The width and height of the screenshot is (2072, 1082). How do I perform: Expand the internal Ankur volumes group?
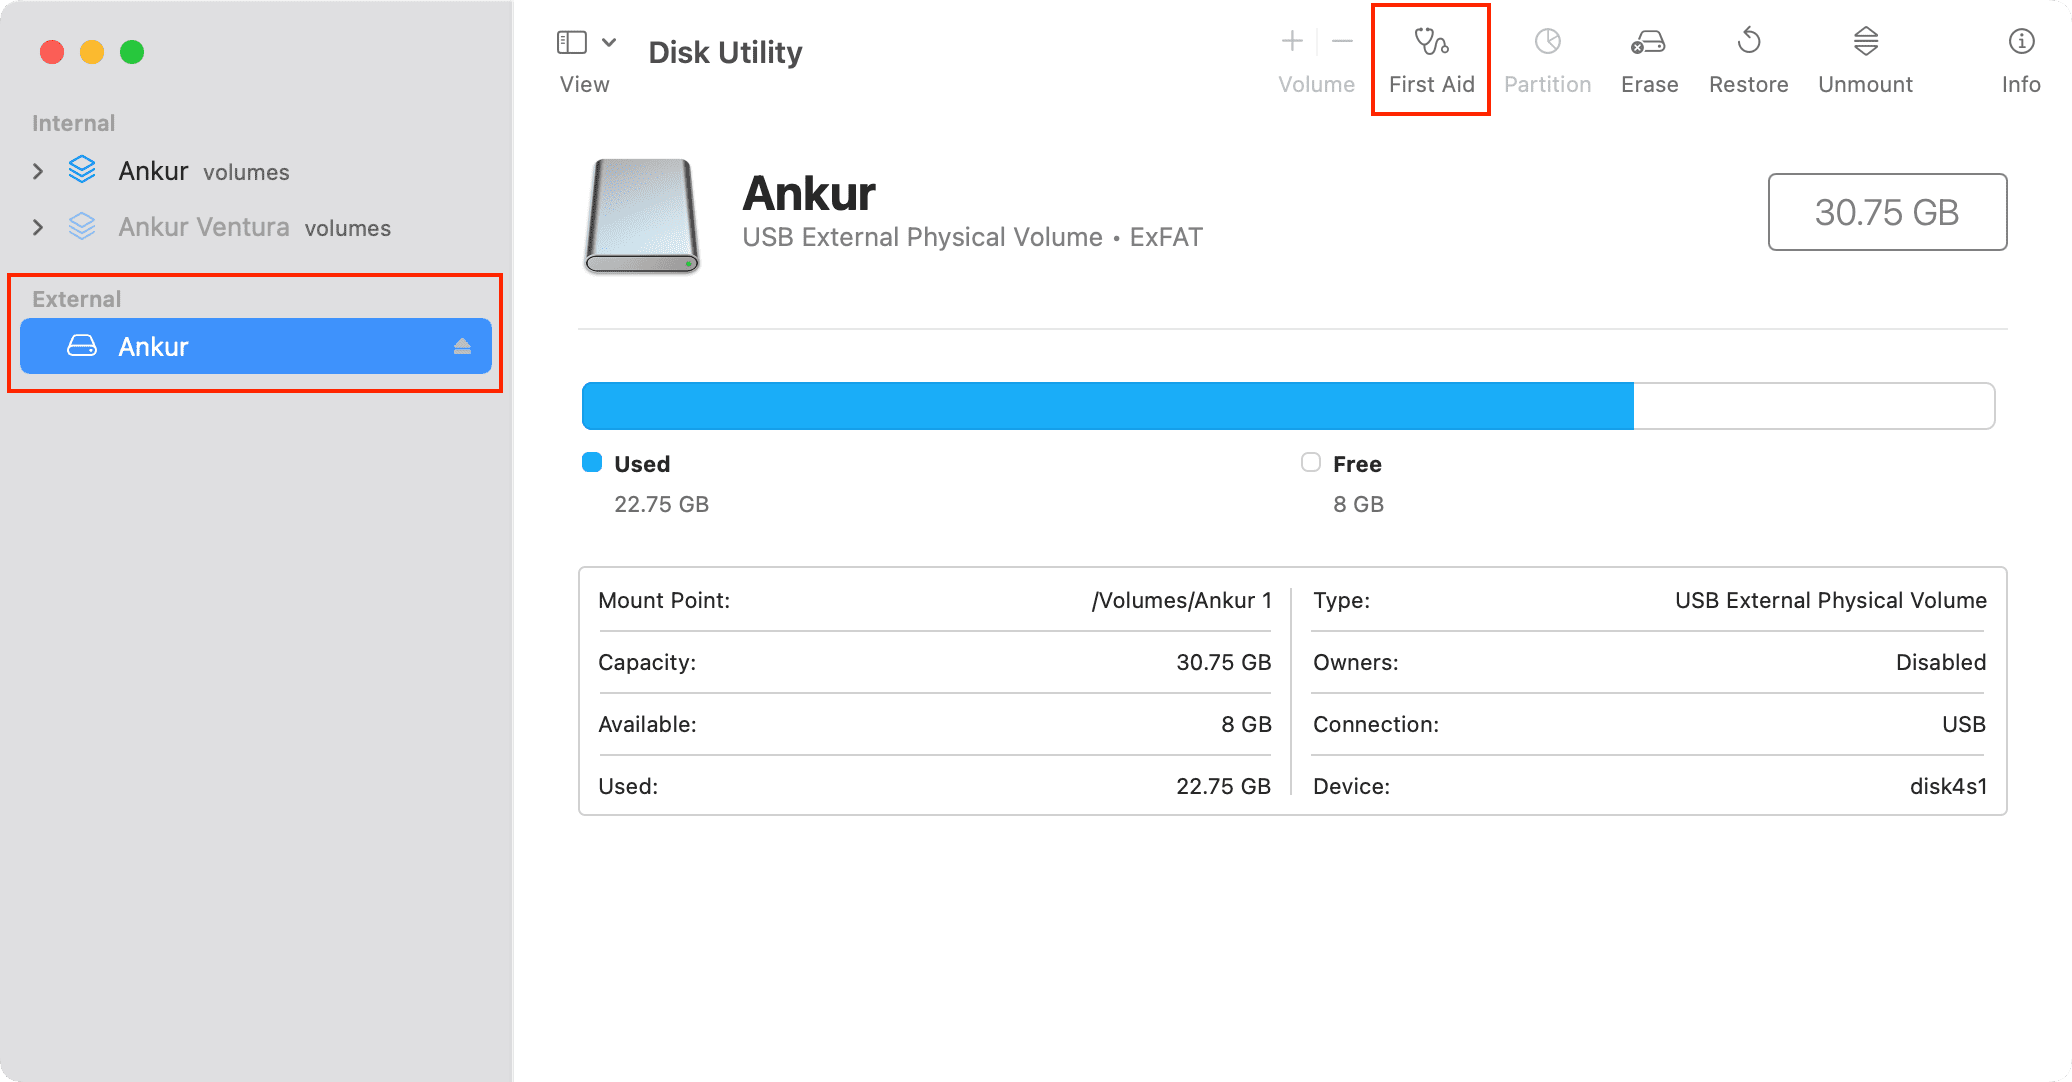coord(38,171)
